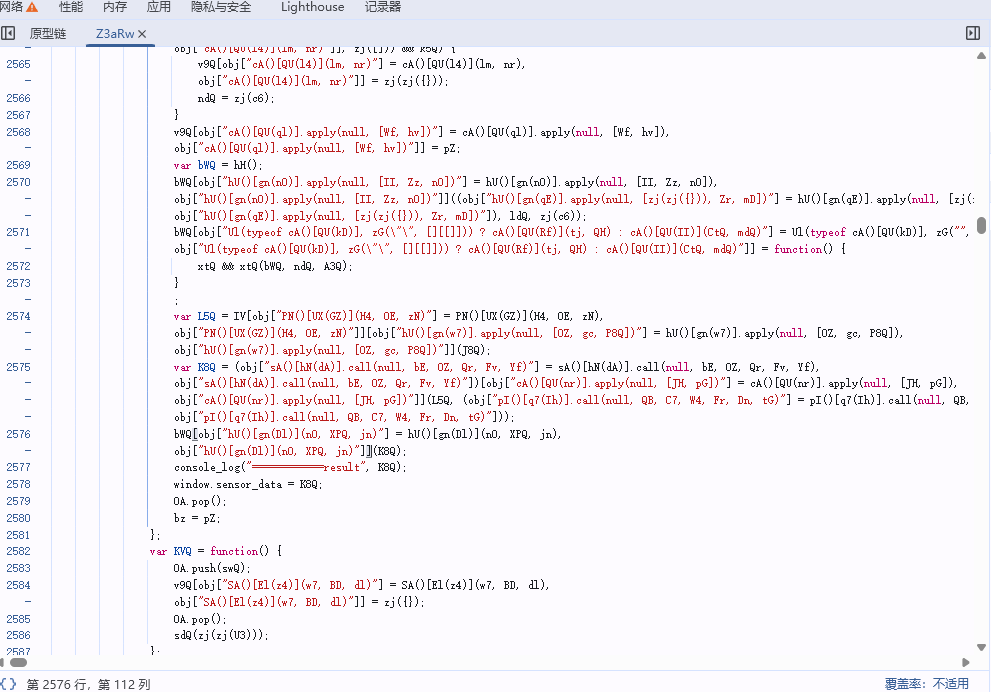This screenshot has width=991, height=692.
Task: Click the horizontal scrollbar thumb
Action: 18,662
